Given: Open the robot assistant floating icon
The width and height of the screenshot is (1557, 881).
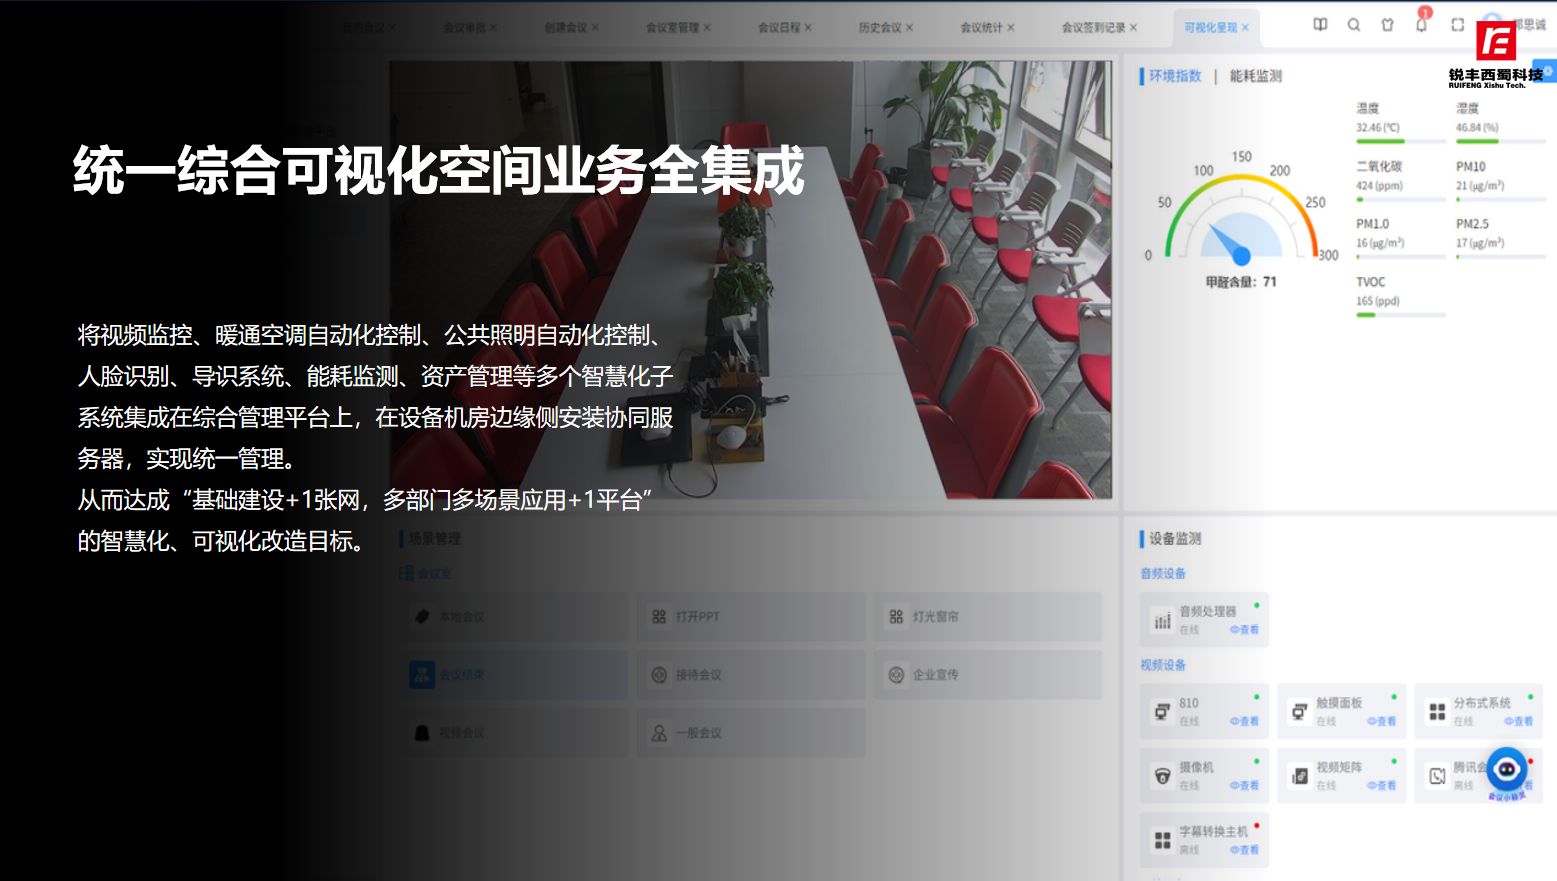Looking at the screenshot, I should [1506, 770].
